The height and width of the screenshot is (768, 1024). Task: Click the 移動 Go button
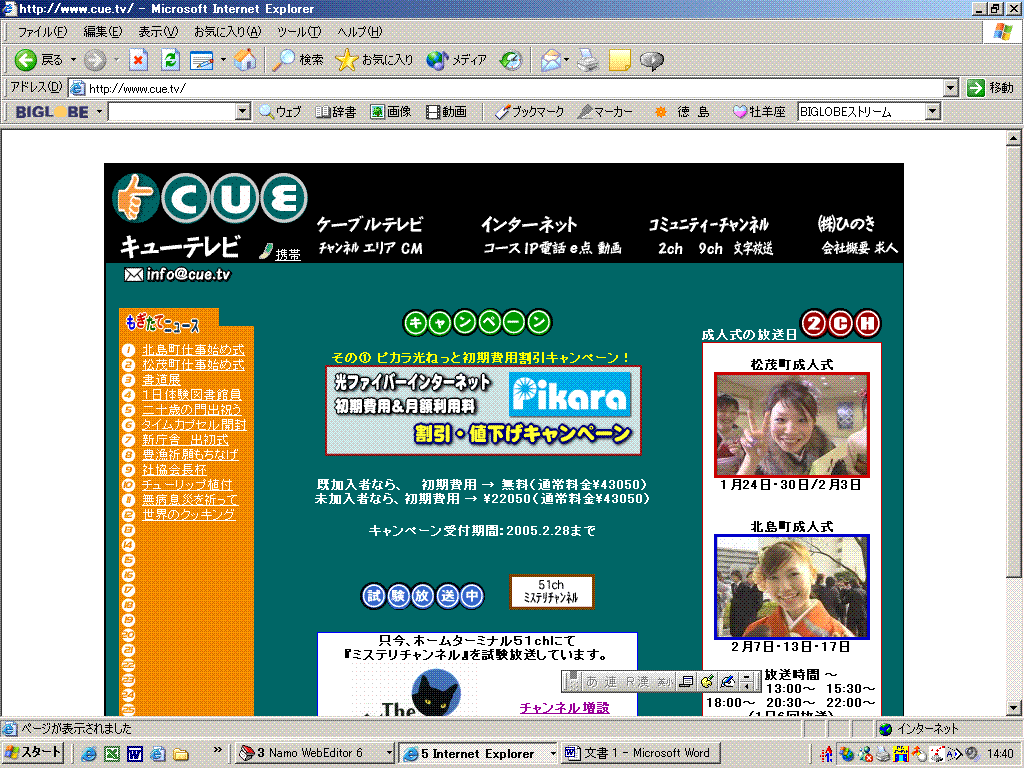click(990, 88)
